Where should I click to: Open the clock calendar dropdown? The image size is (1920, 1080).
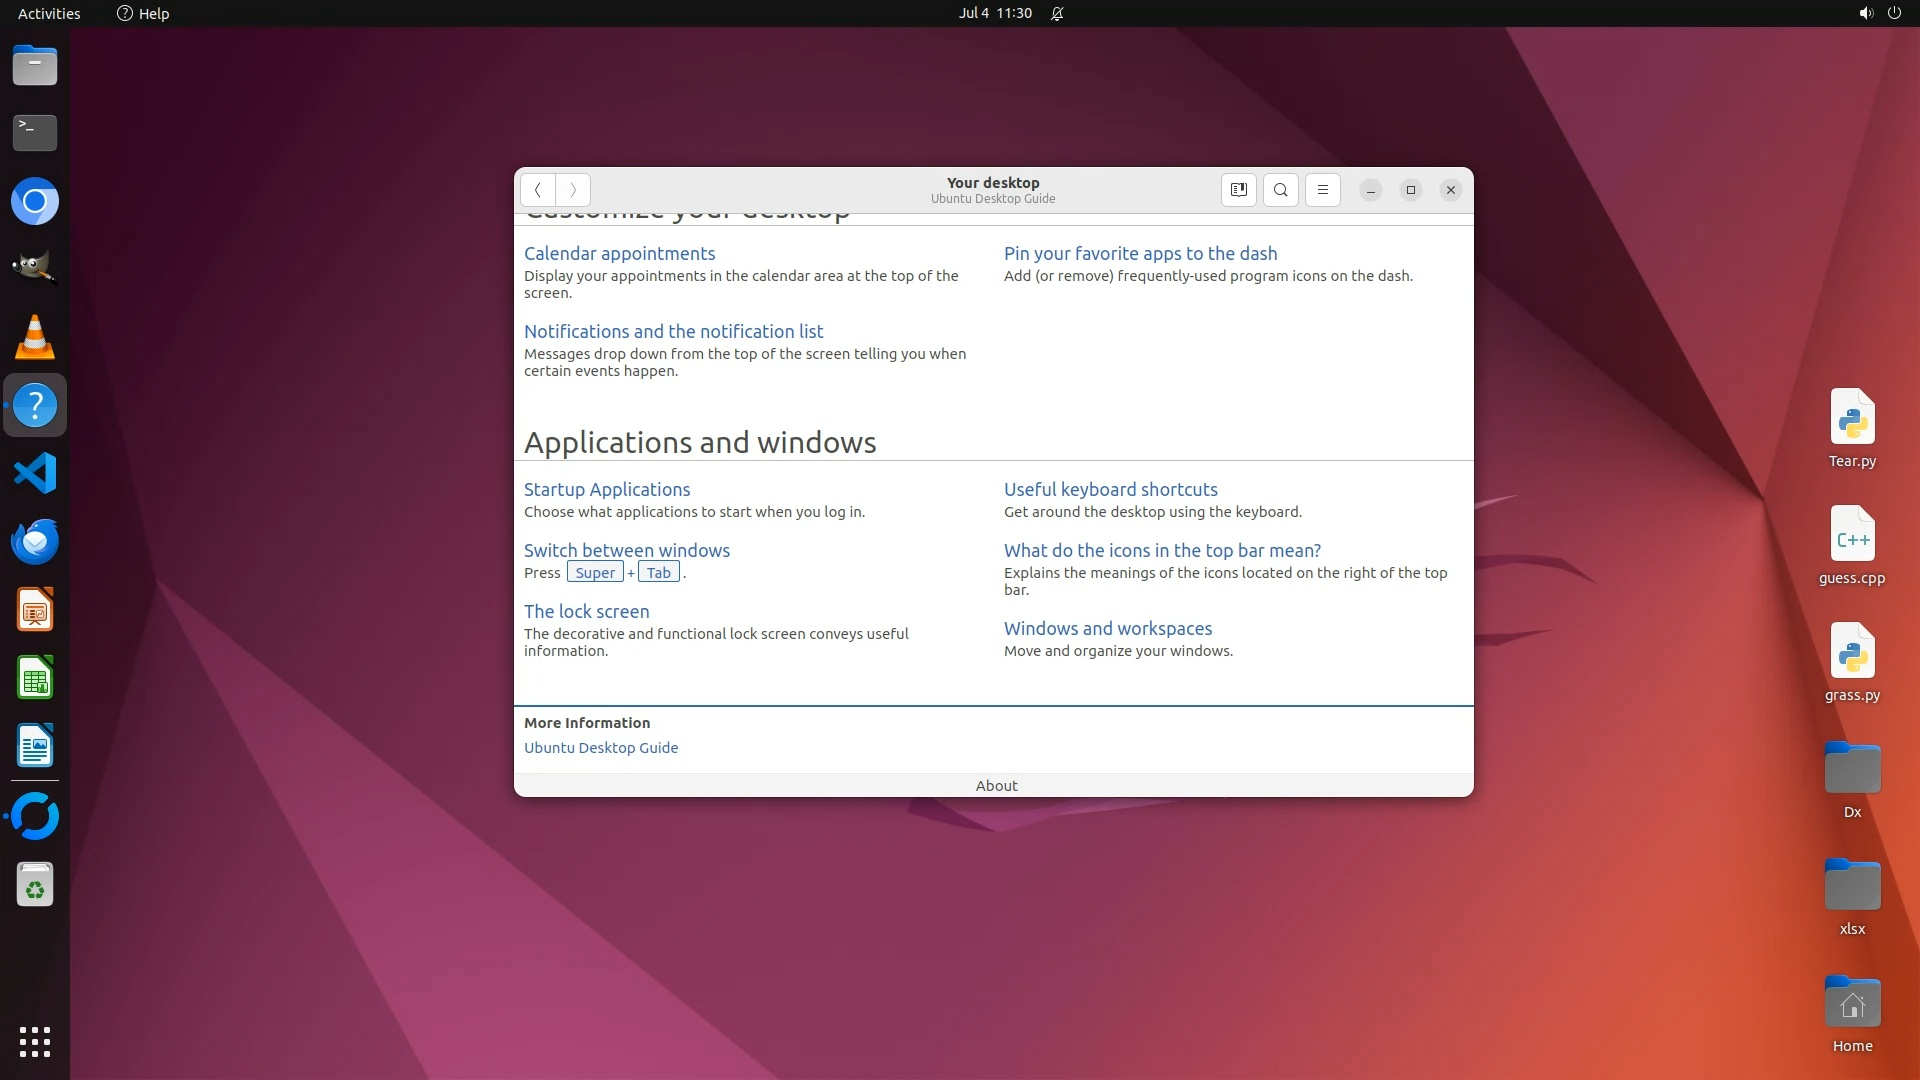994,13
